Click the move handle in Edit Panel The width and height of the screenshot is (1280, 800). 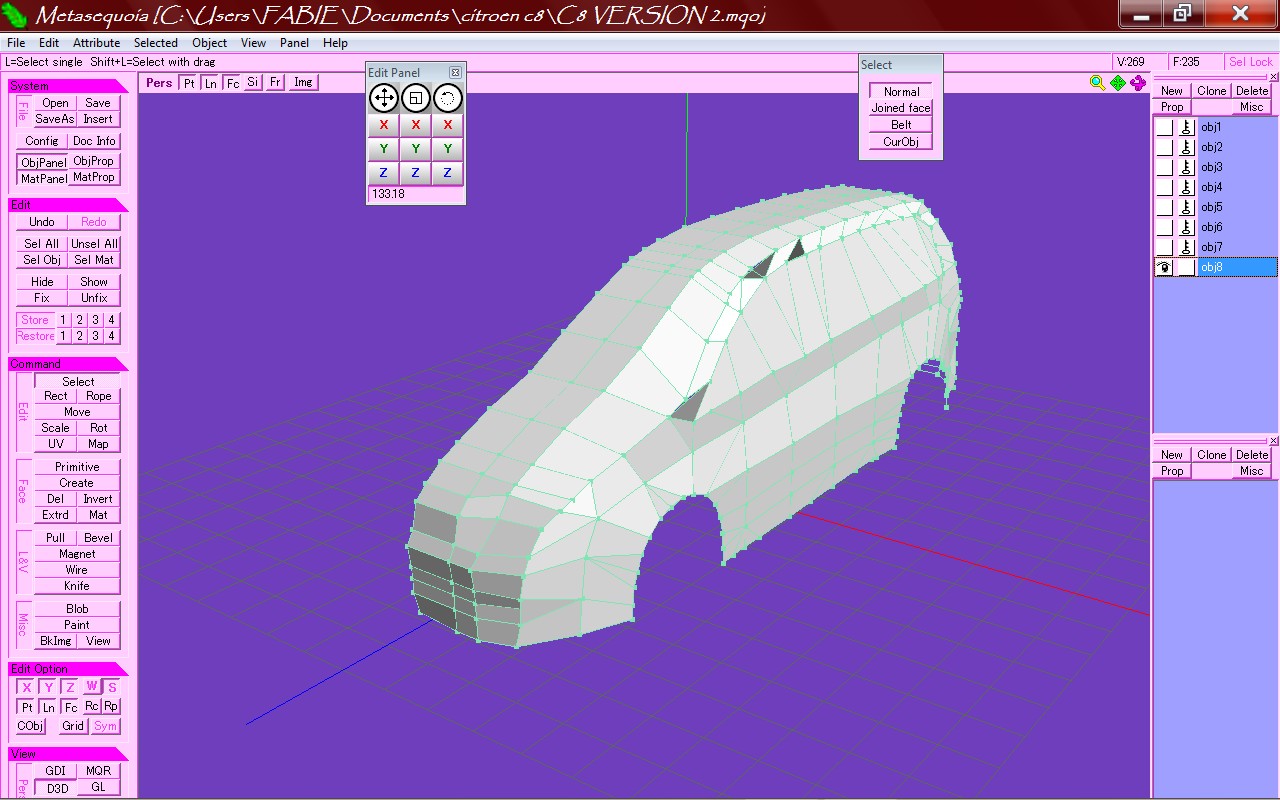coord(384,97)
